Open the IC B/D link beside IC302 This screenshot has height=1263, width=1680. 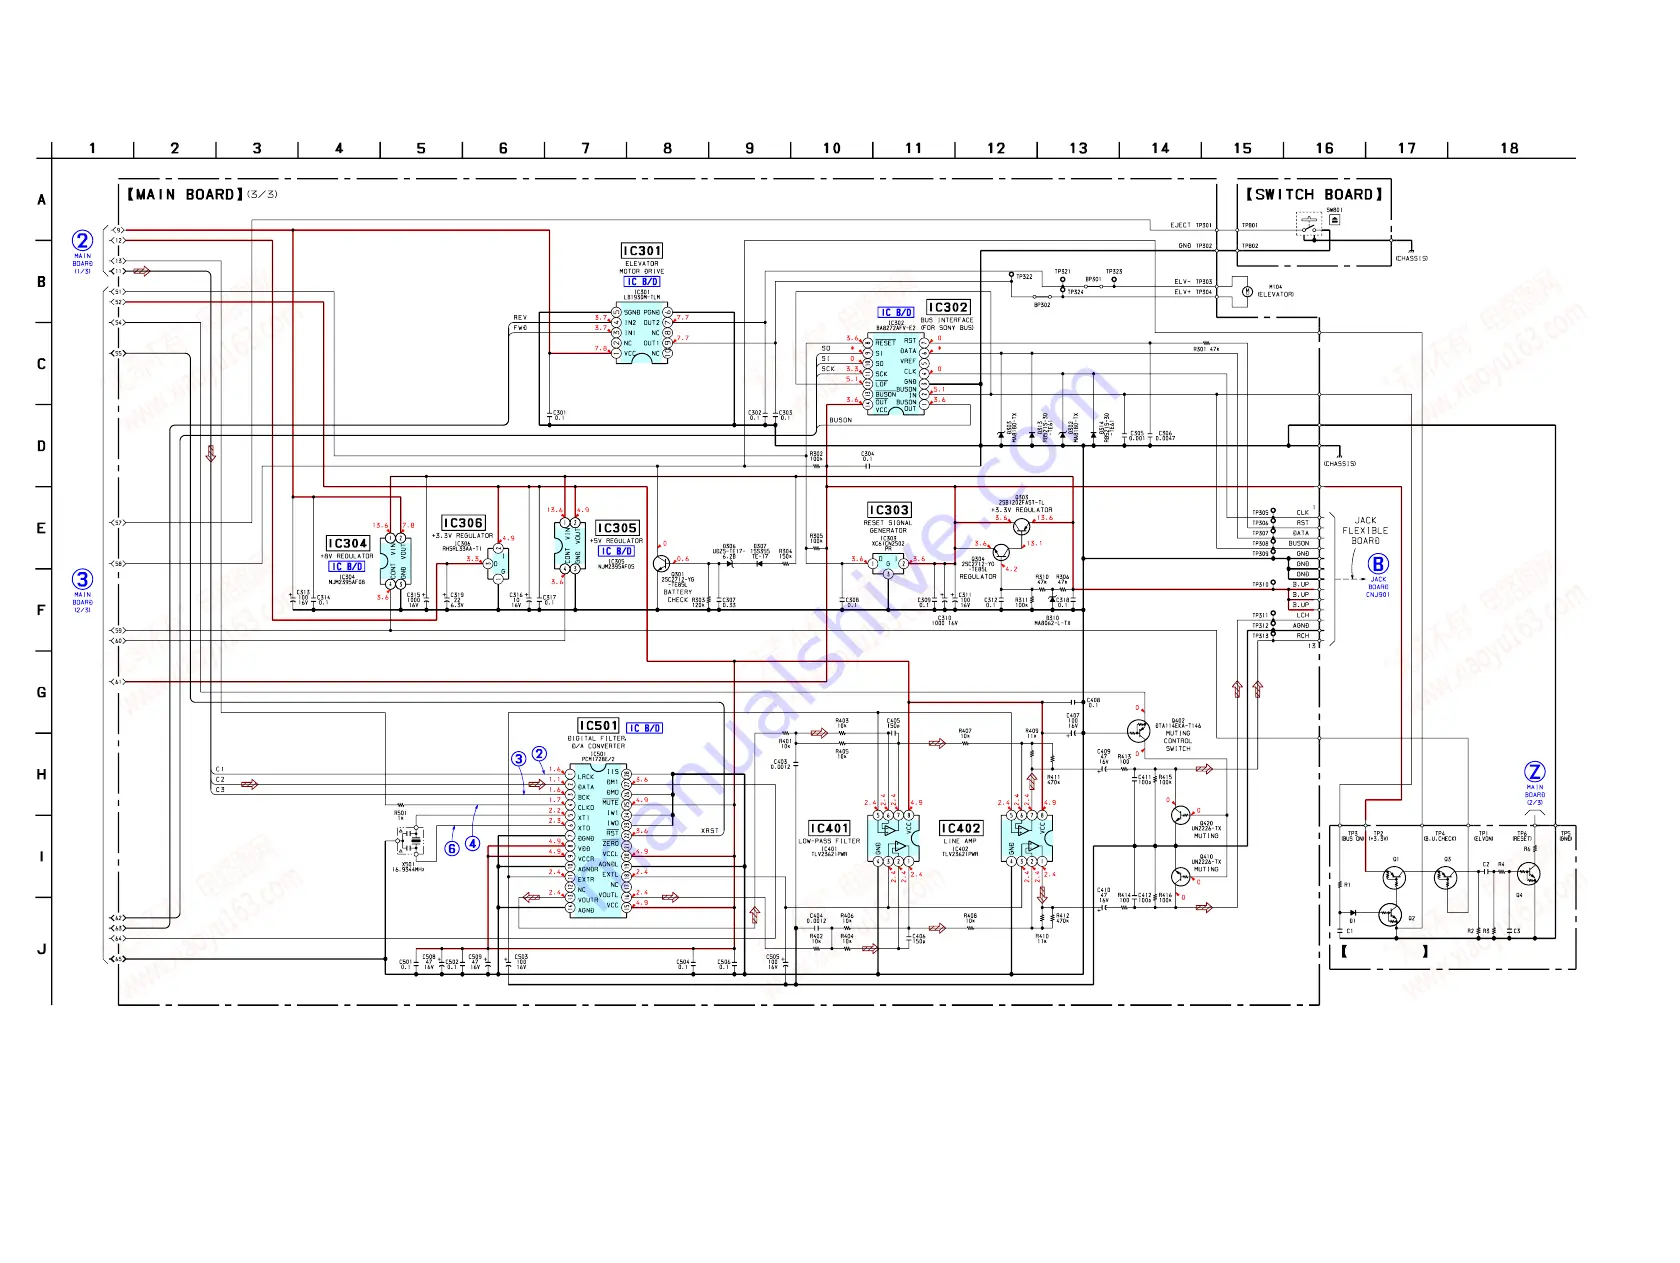(x=896, y=312)
